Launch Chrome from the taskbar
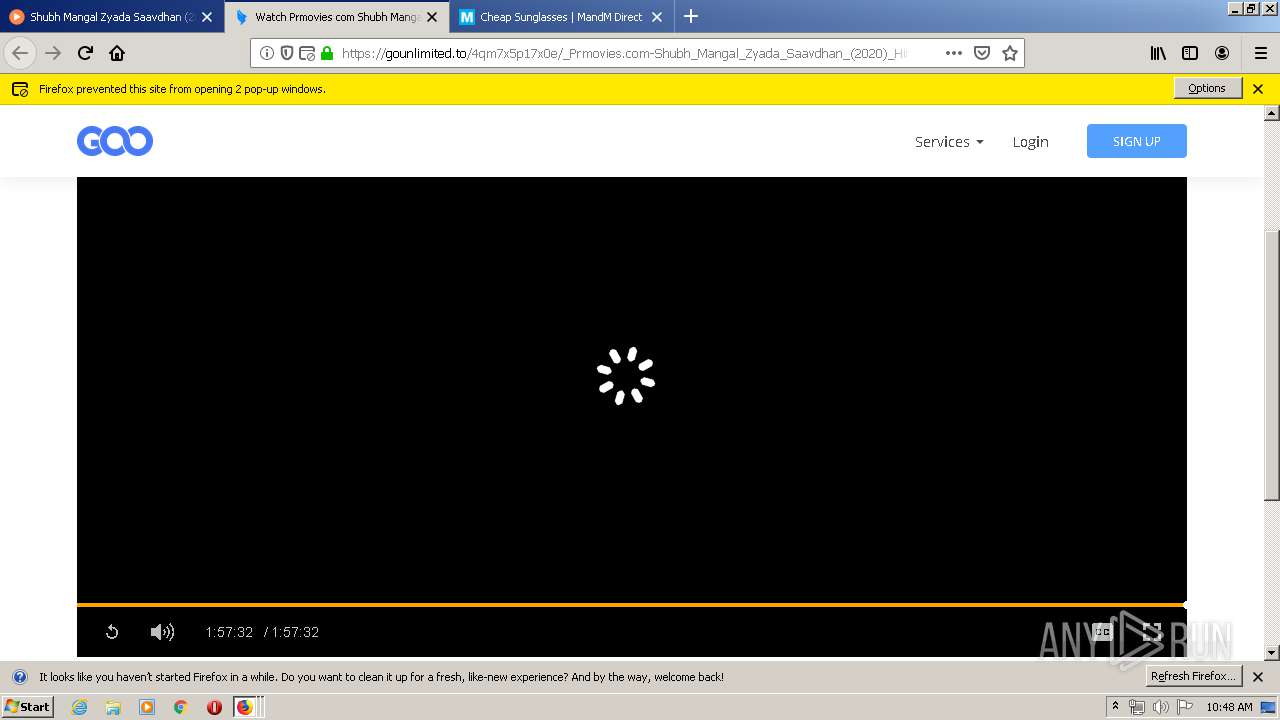Screen dimensions: 1280x720 click(x=180, y=707)
